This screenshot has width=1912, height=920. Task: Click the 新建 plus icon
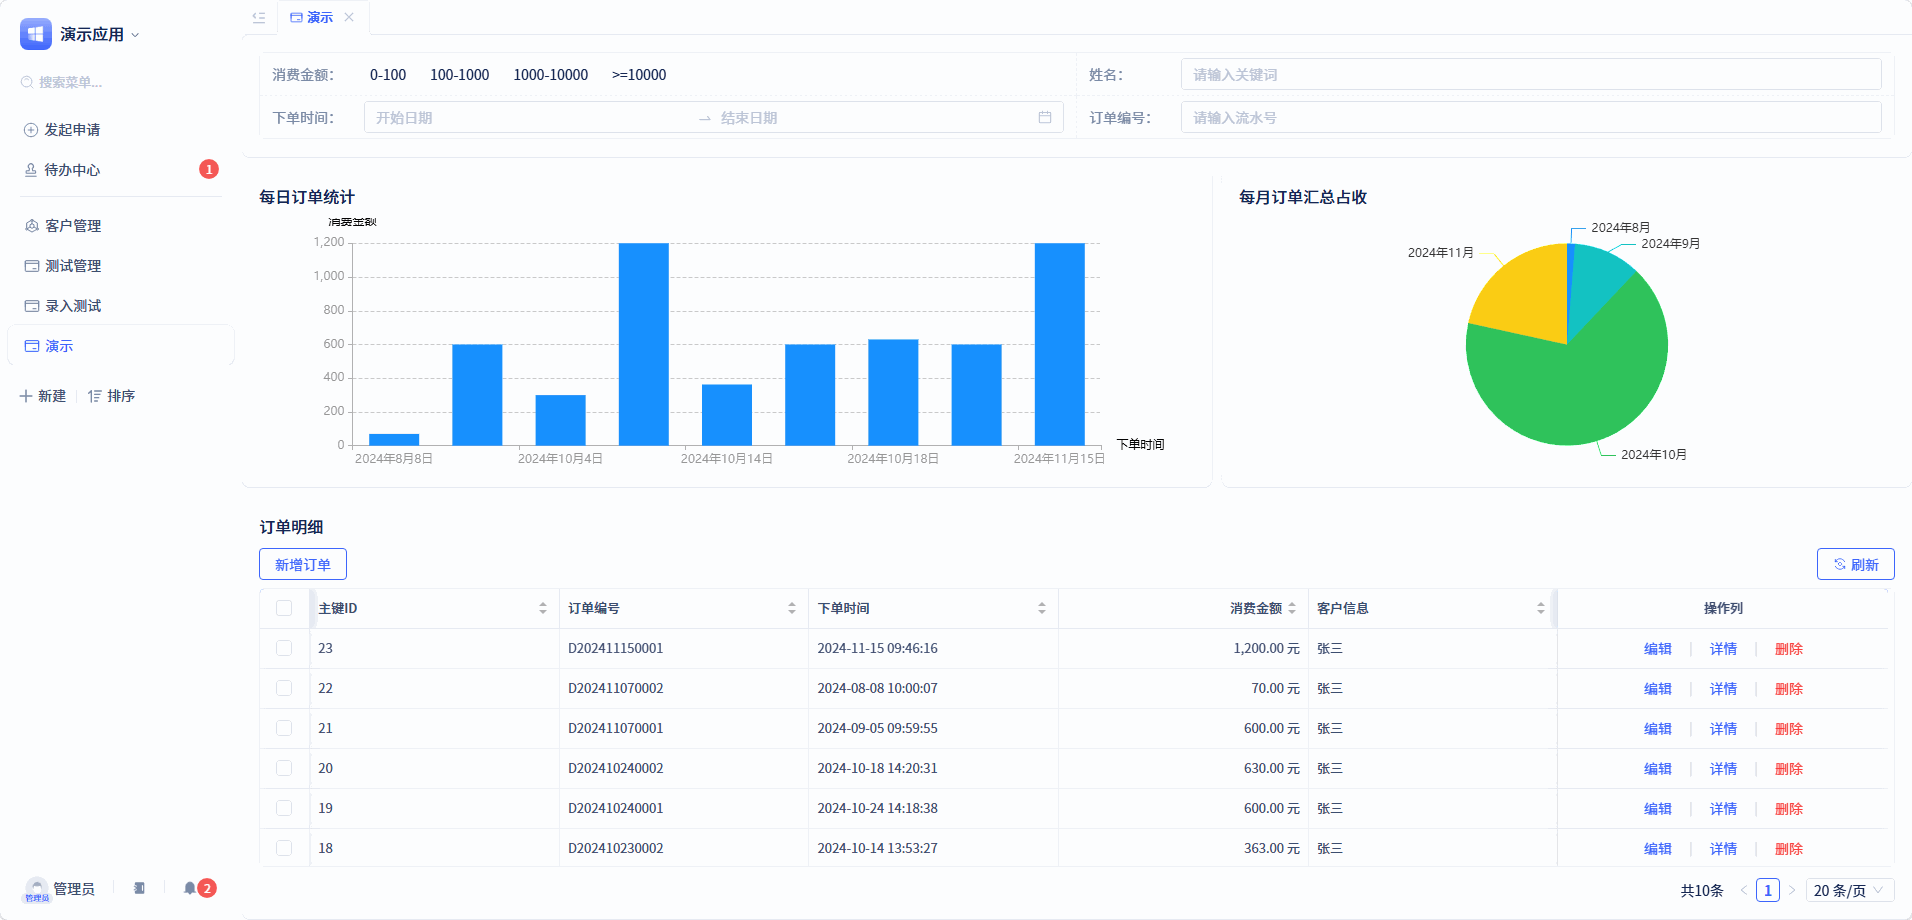point(26,396)
